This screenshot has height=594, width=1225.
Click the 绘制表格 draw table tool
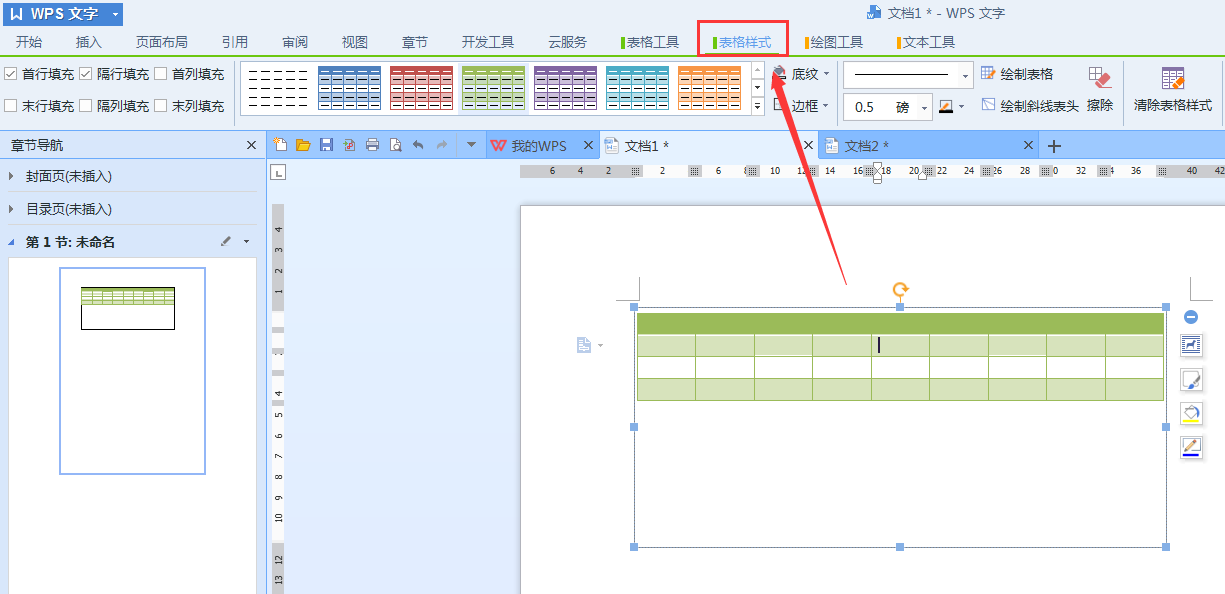tap(1017, 74)
